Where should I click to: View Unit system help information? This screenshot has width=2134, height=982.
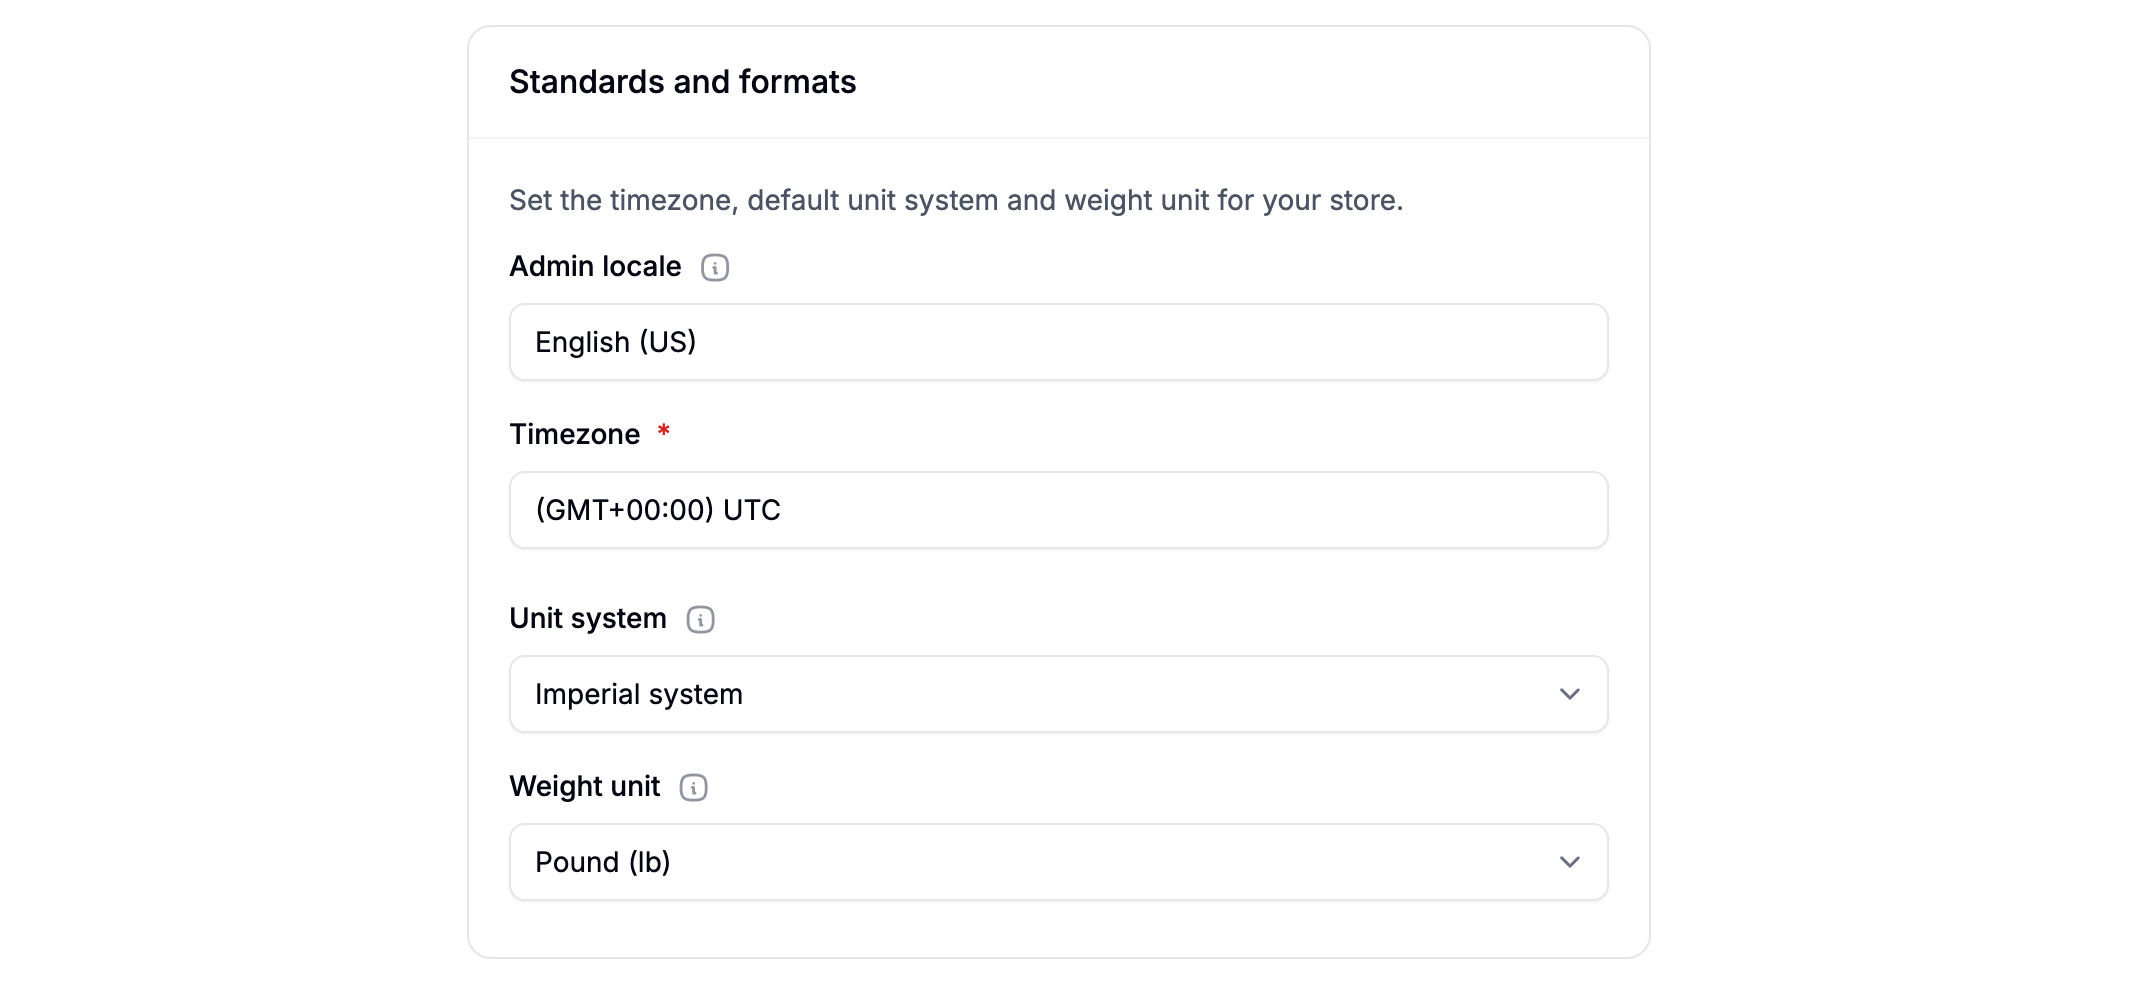(x=700, y=620)
